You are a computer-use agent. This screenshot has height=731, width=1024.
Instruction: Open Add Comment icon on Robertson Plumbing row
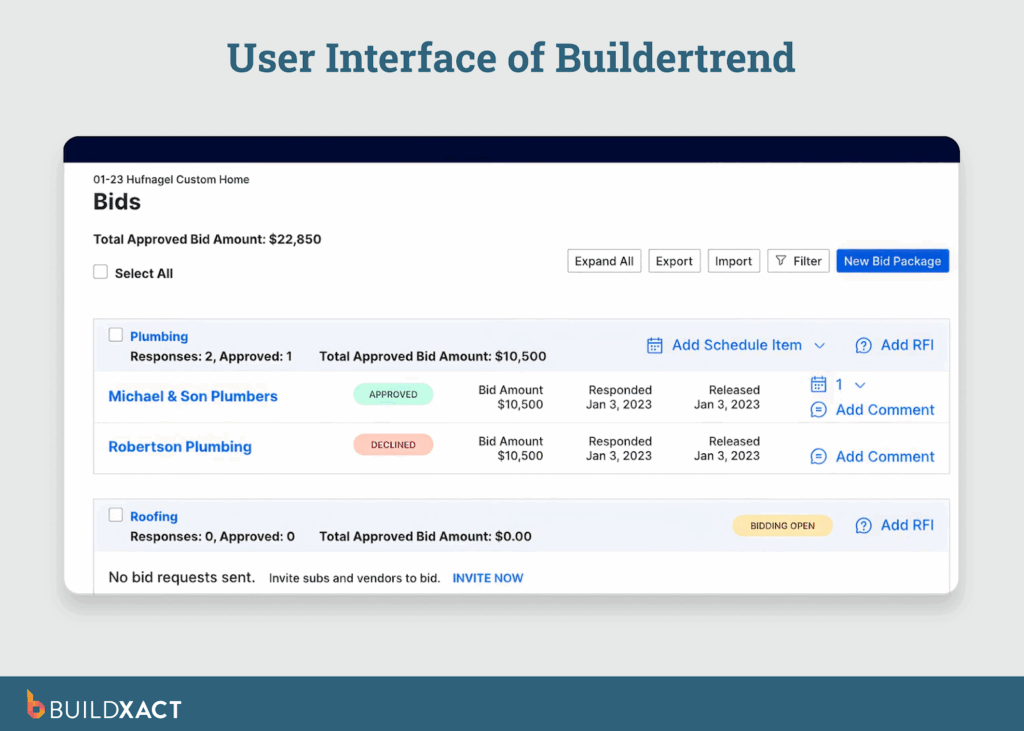tap(821, 456)
